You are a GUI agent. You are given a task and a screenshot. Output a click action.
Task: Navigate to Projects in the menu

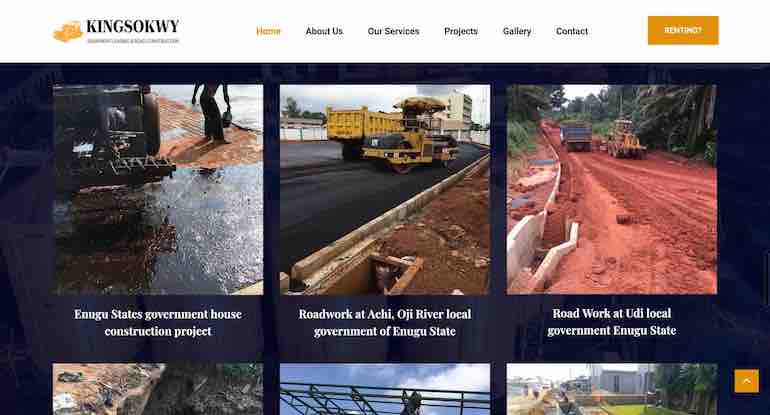(461, 31)
